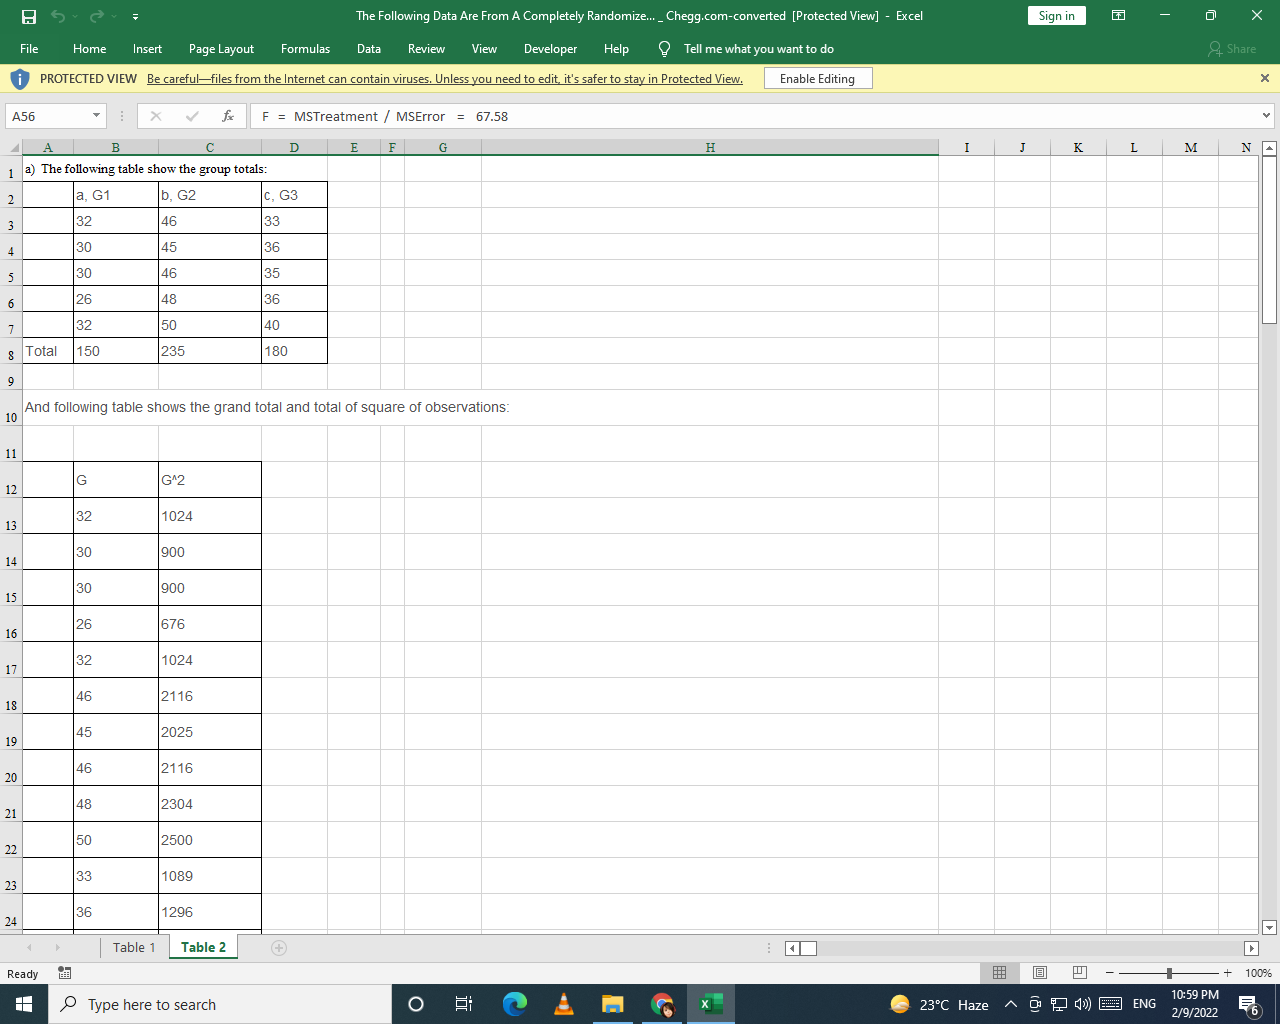
Task: Select Page Break Preview icon in status bar
Action: pos(1079,972)
